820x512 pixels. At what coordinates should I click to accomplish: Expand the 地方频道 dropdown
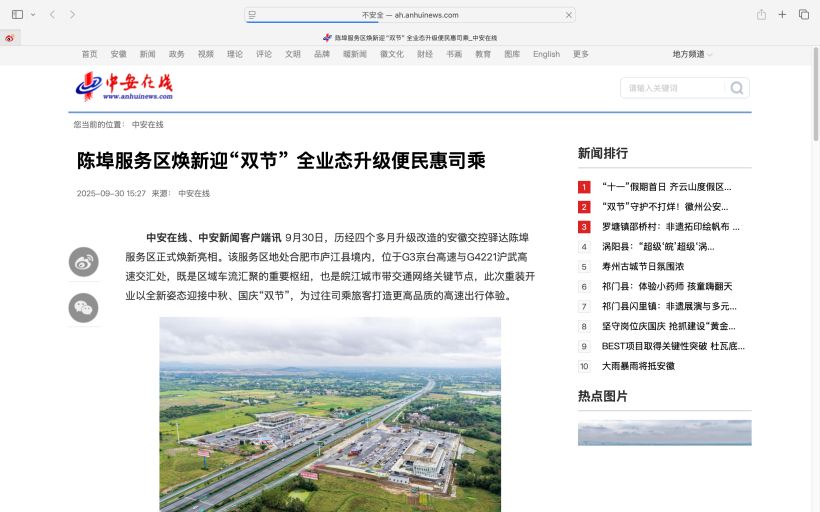(692, 54)
